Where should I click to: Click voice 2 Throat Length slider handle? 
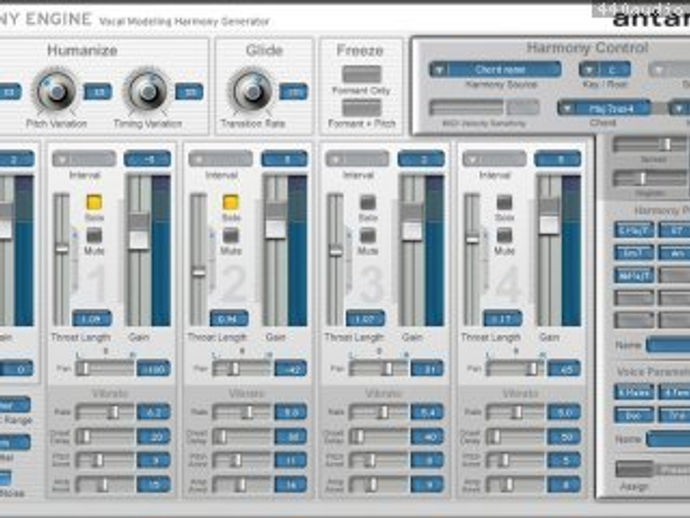(199, 272)
